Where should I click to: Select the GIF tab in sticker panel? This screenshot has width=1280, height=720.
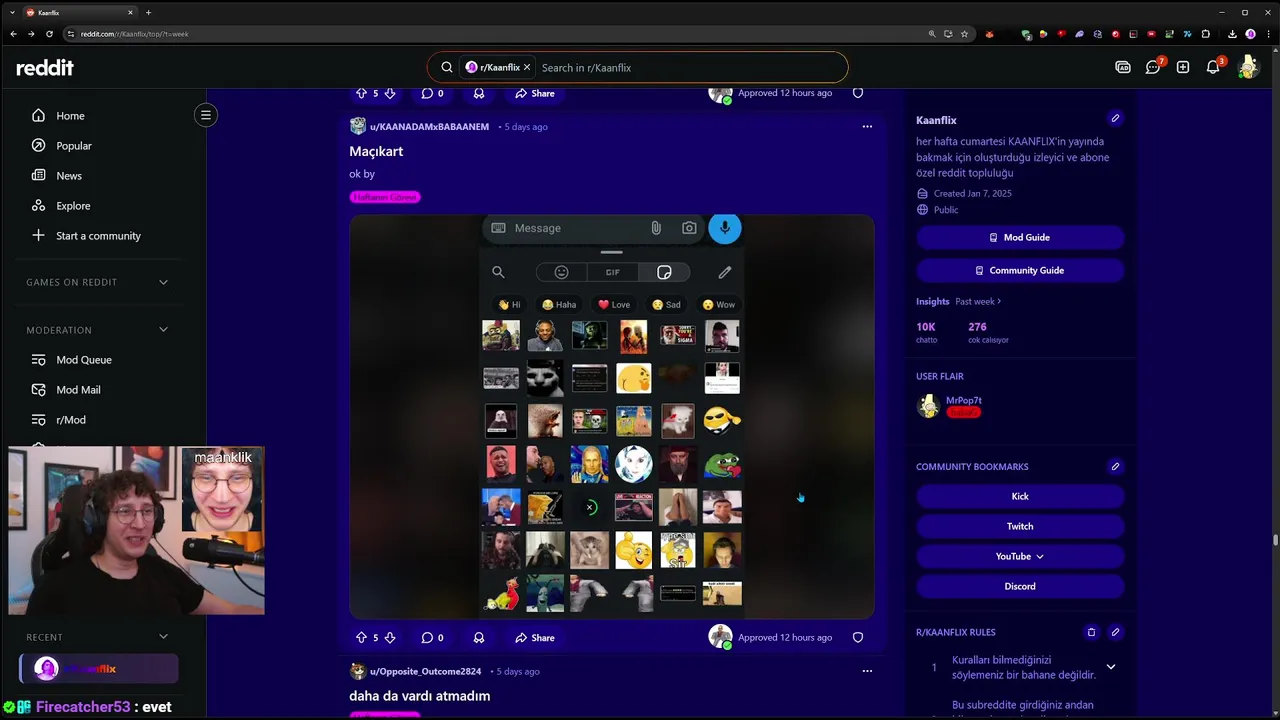point(612,272)
